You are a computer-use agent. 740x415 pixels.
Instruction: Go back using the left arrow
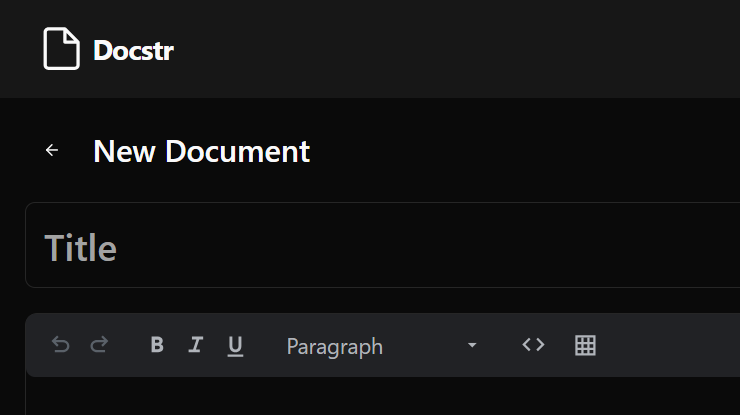[x=52, y=150]
